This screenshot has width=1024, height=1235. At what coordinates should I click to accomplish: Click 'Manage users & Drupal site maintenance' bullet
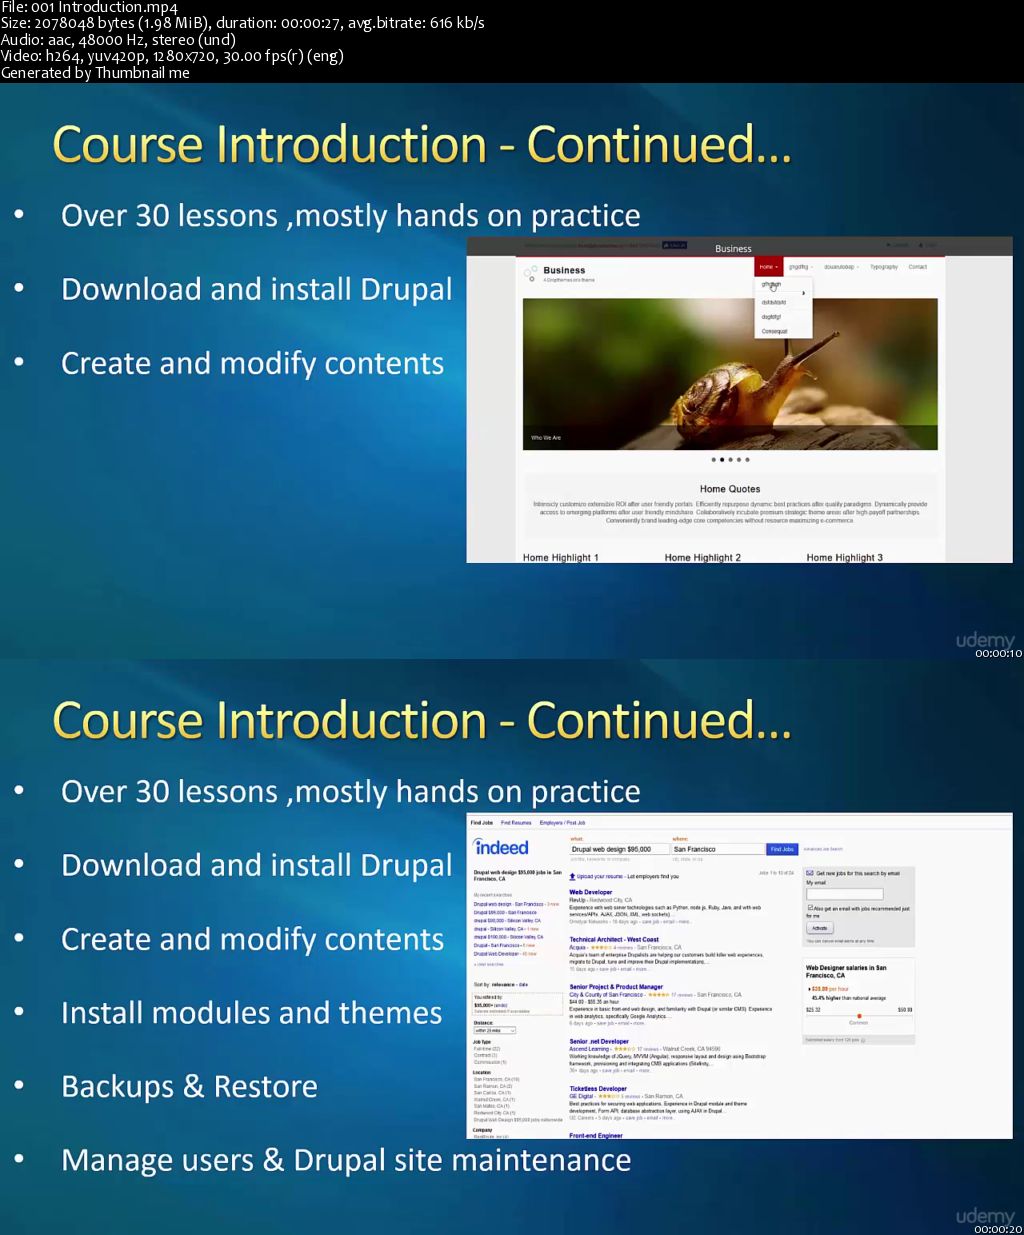(346, 1160)
